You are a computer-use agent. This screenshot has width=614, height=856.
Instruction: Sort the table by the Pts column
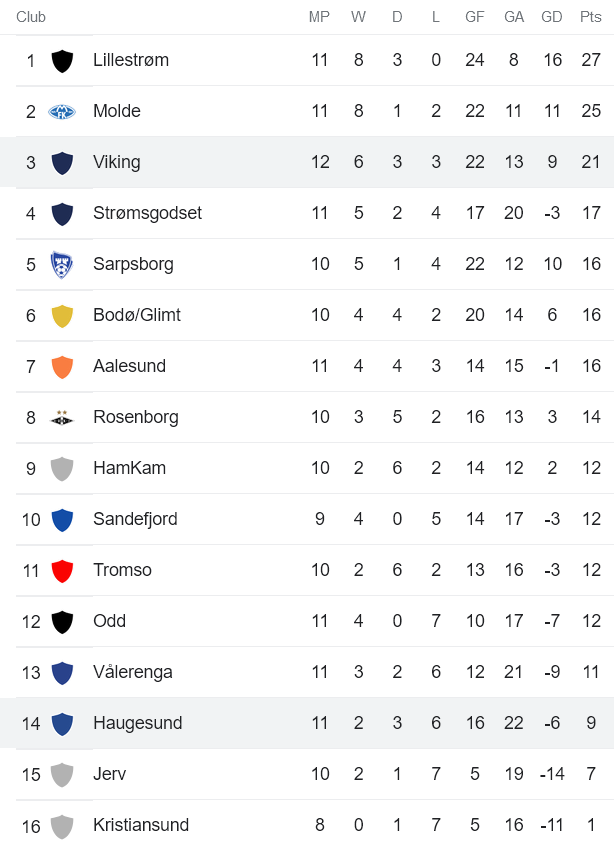pos(590,17)
